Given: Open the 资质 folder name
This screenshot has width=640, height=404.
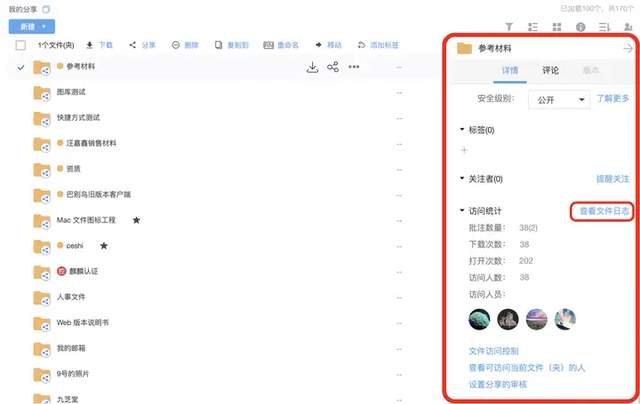Looking at the screenshot, I should pyautogui.click(x=73, y=169).
